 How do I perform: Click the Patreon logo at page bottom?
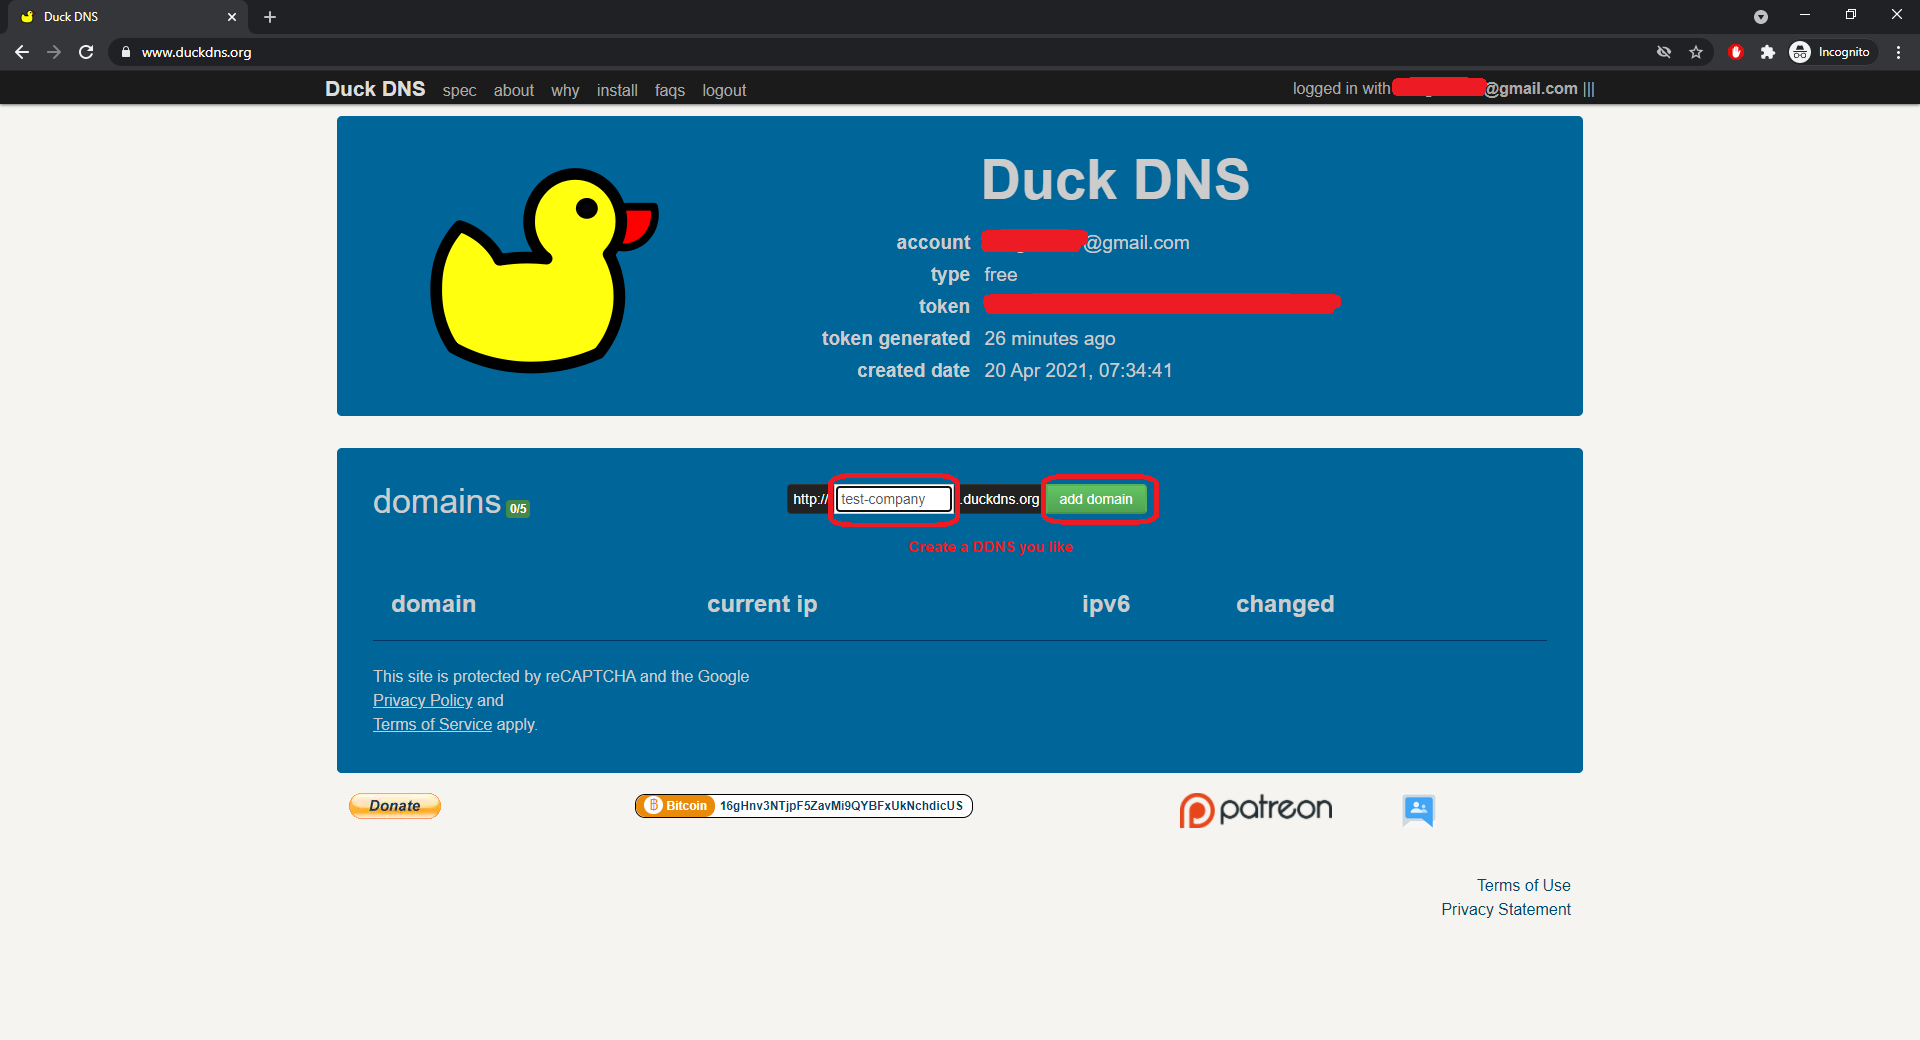pos(1255,809)
